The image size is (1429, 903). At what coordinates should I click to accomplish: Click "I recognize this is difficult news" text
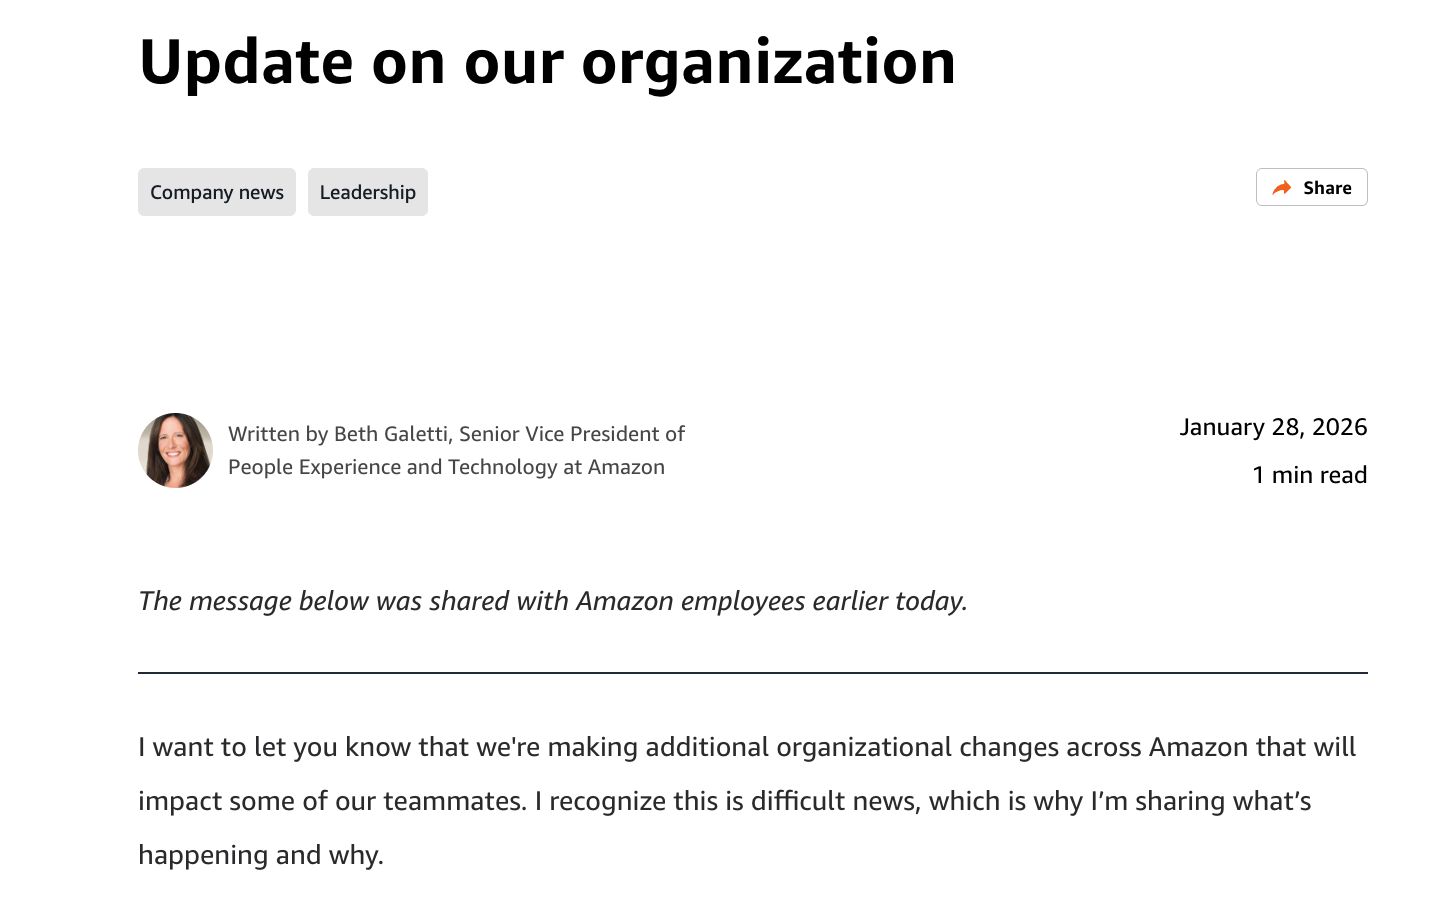click(x=726, y=801)
